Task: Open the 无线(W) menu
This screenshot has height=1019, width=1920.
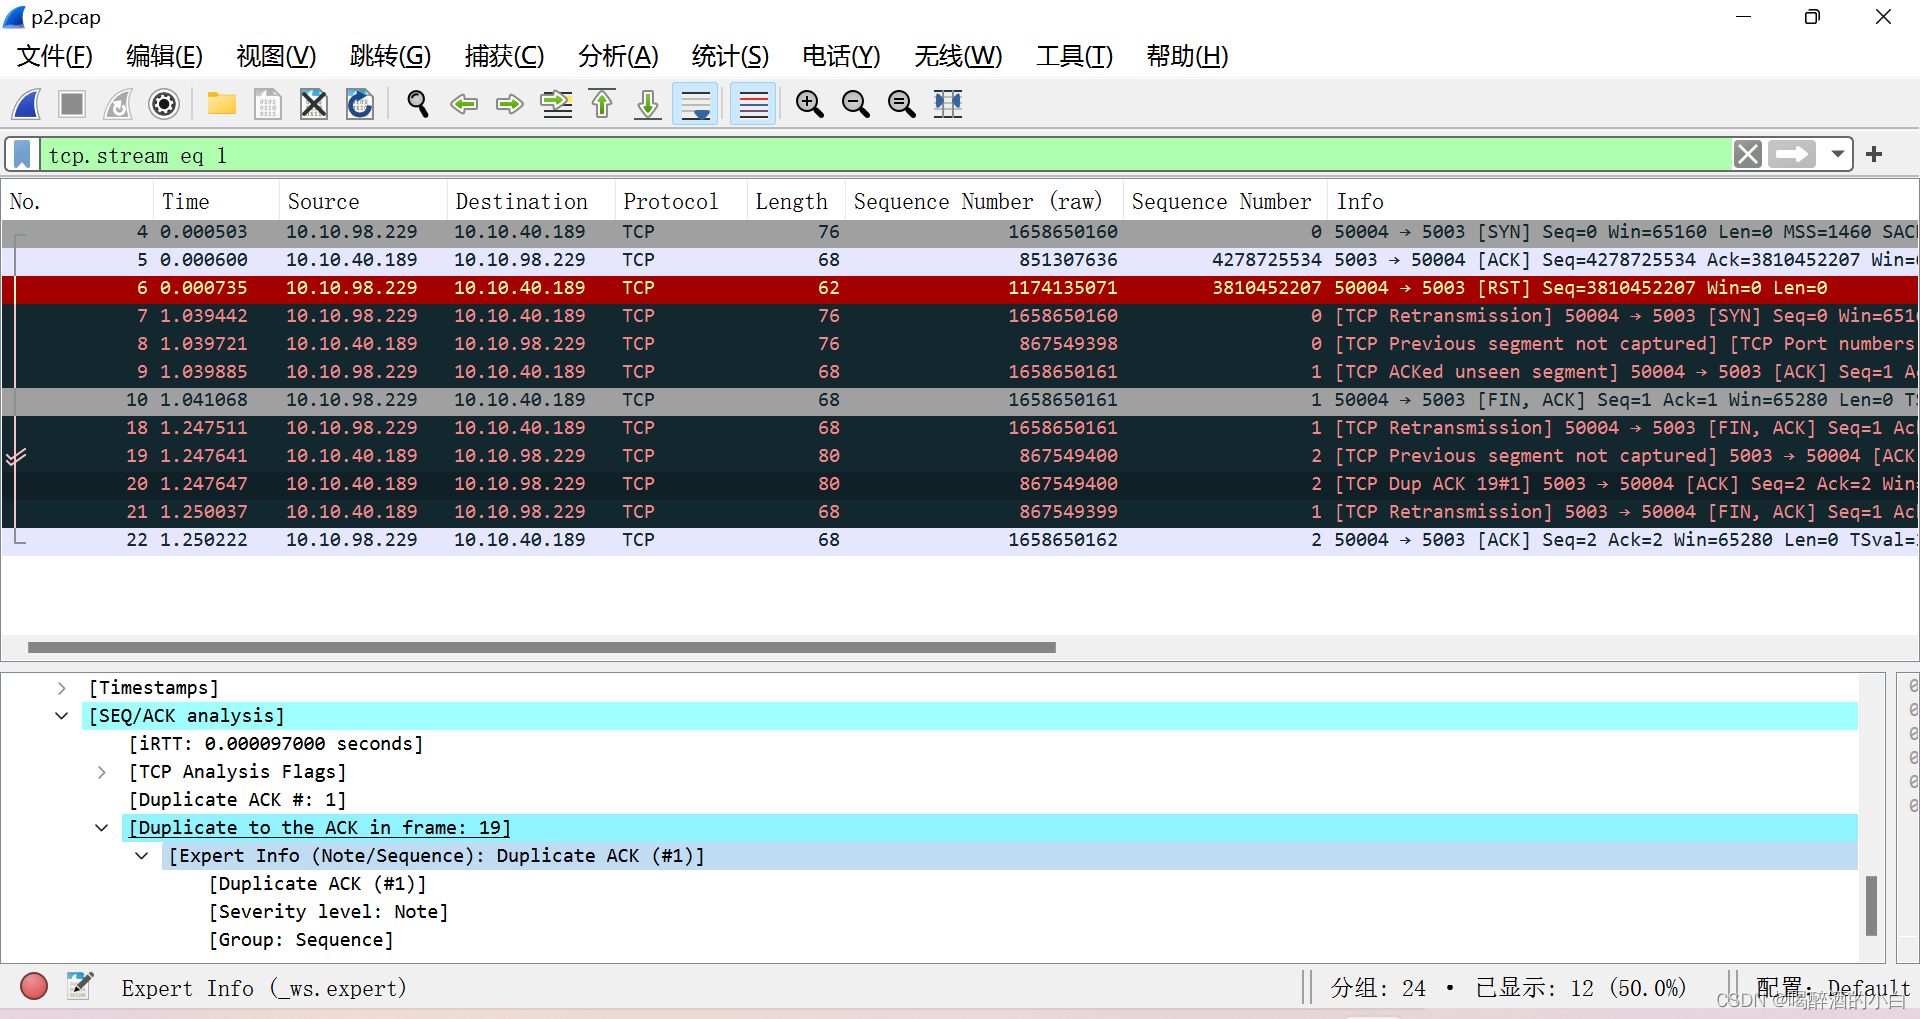Action: click(958, 56)
